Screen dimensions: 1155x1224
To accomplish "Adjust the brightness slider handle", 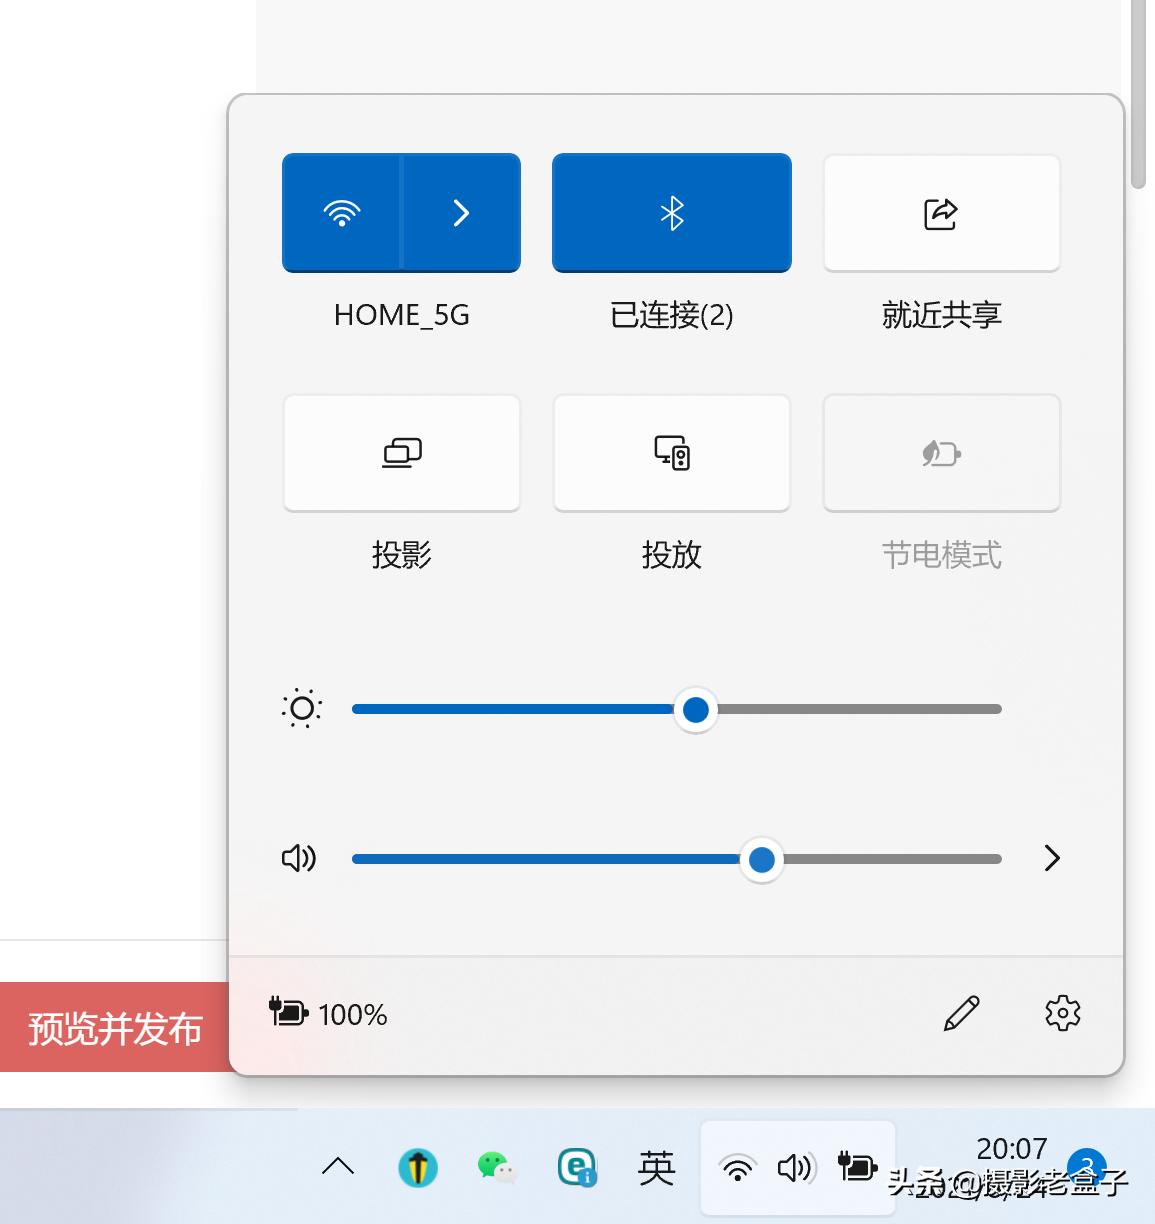I will [696, 709].
